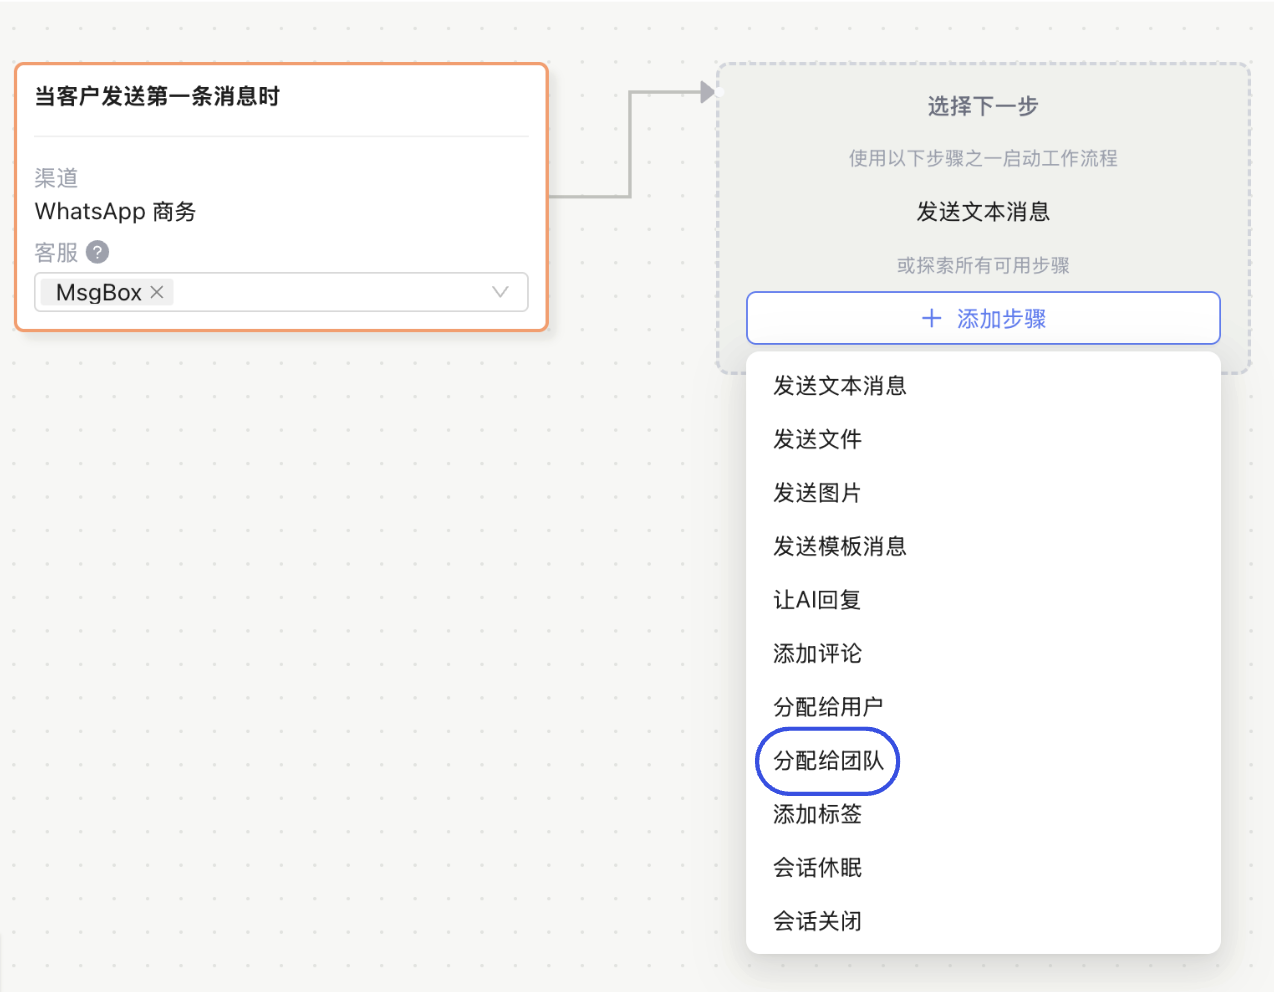This screenshot has height=992, width=1274.
Task: Select the 当客户发送第一条消息时 trigger node
Action: [280, 97]
